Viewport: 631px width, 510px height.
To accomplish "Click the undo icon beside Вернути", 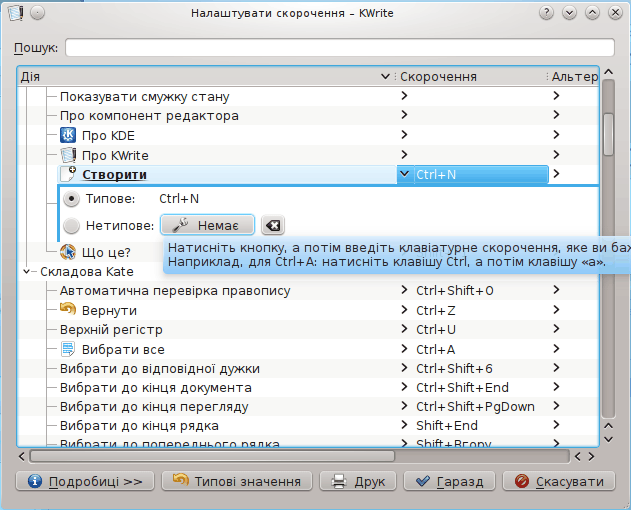I will pyautogui.click(x=68, y=310).
